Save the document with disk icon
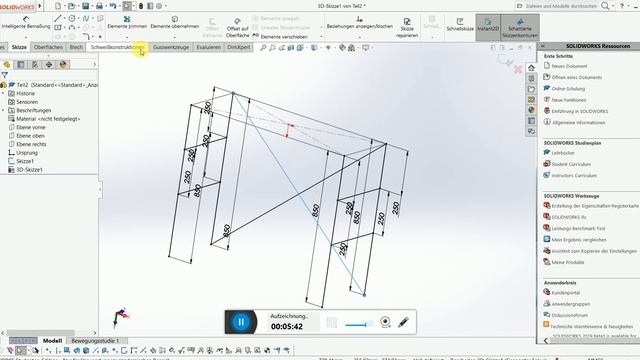640x360 pixels. tap(85, 6)
